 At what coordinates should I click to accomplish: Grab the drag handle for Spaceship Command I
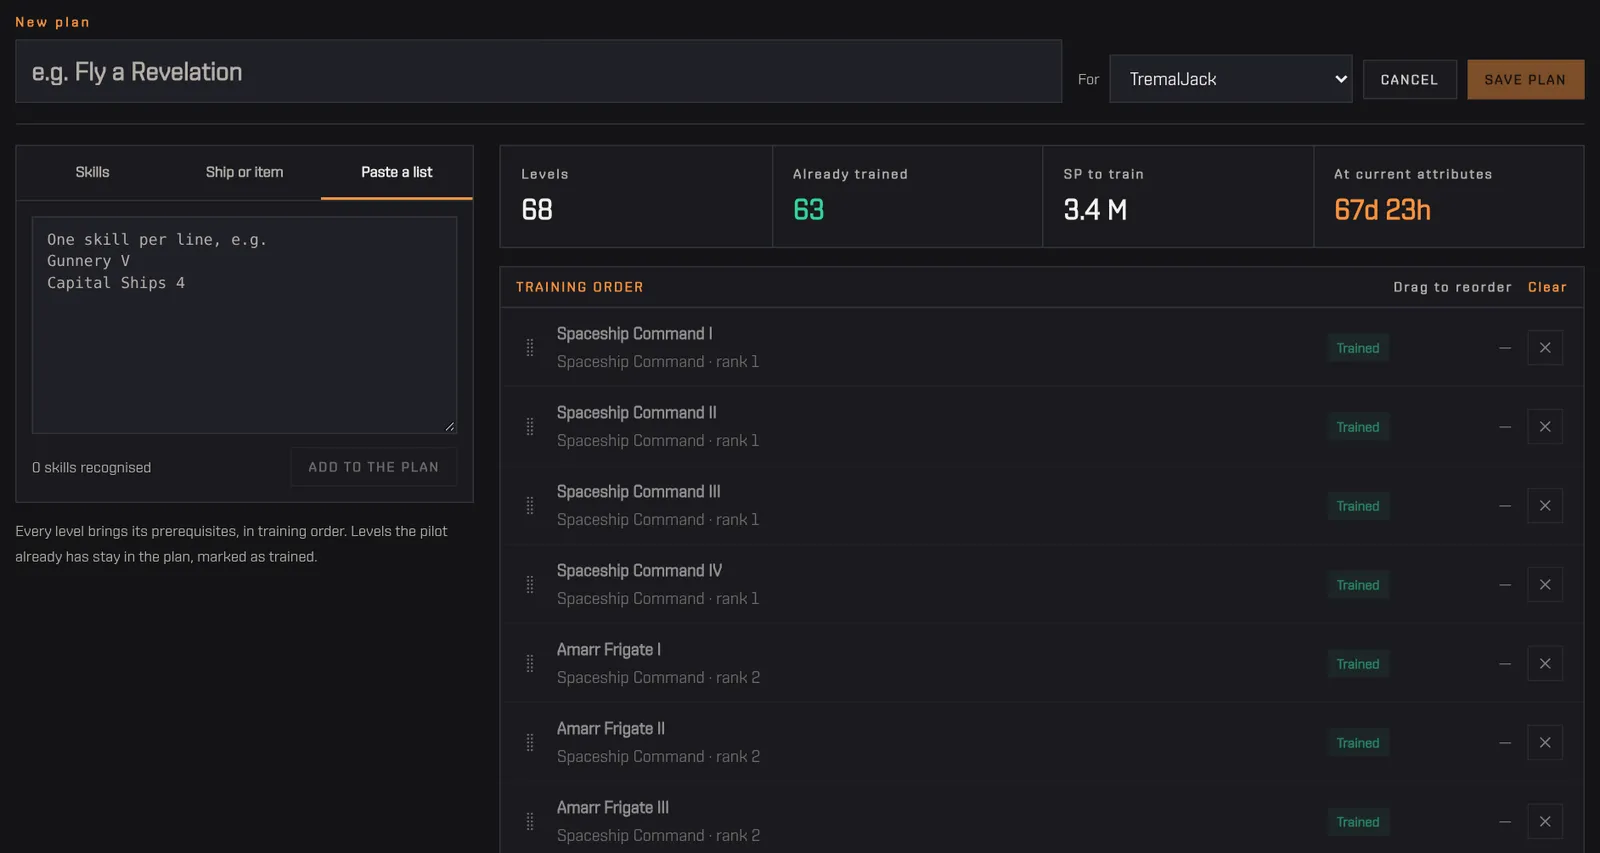coord(530,348)
